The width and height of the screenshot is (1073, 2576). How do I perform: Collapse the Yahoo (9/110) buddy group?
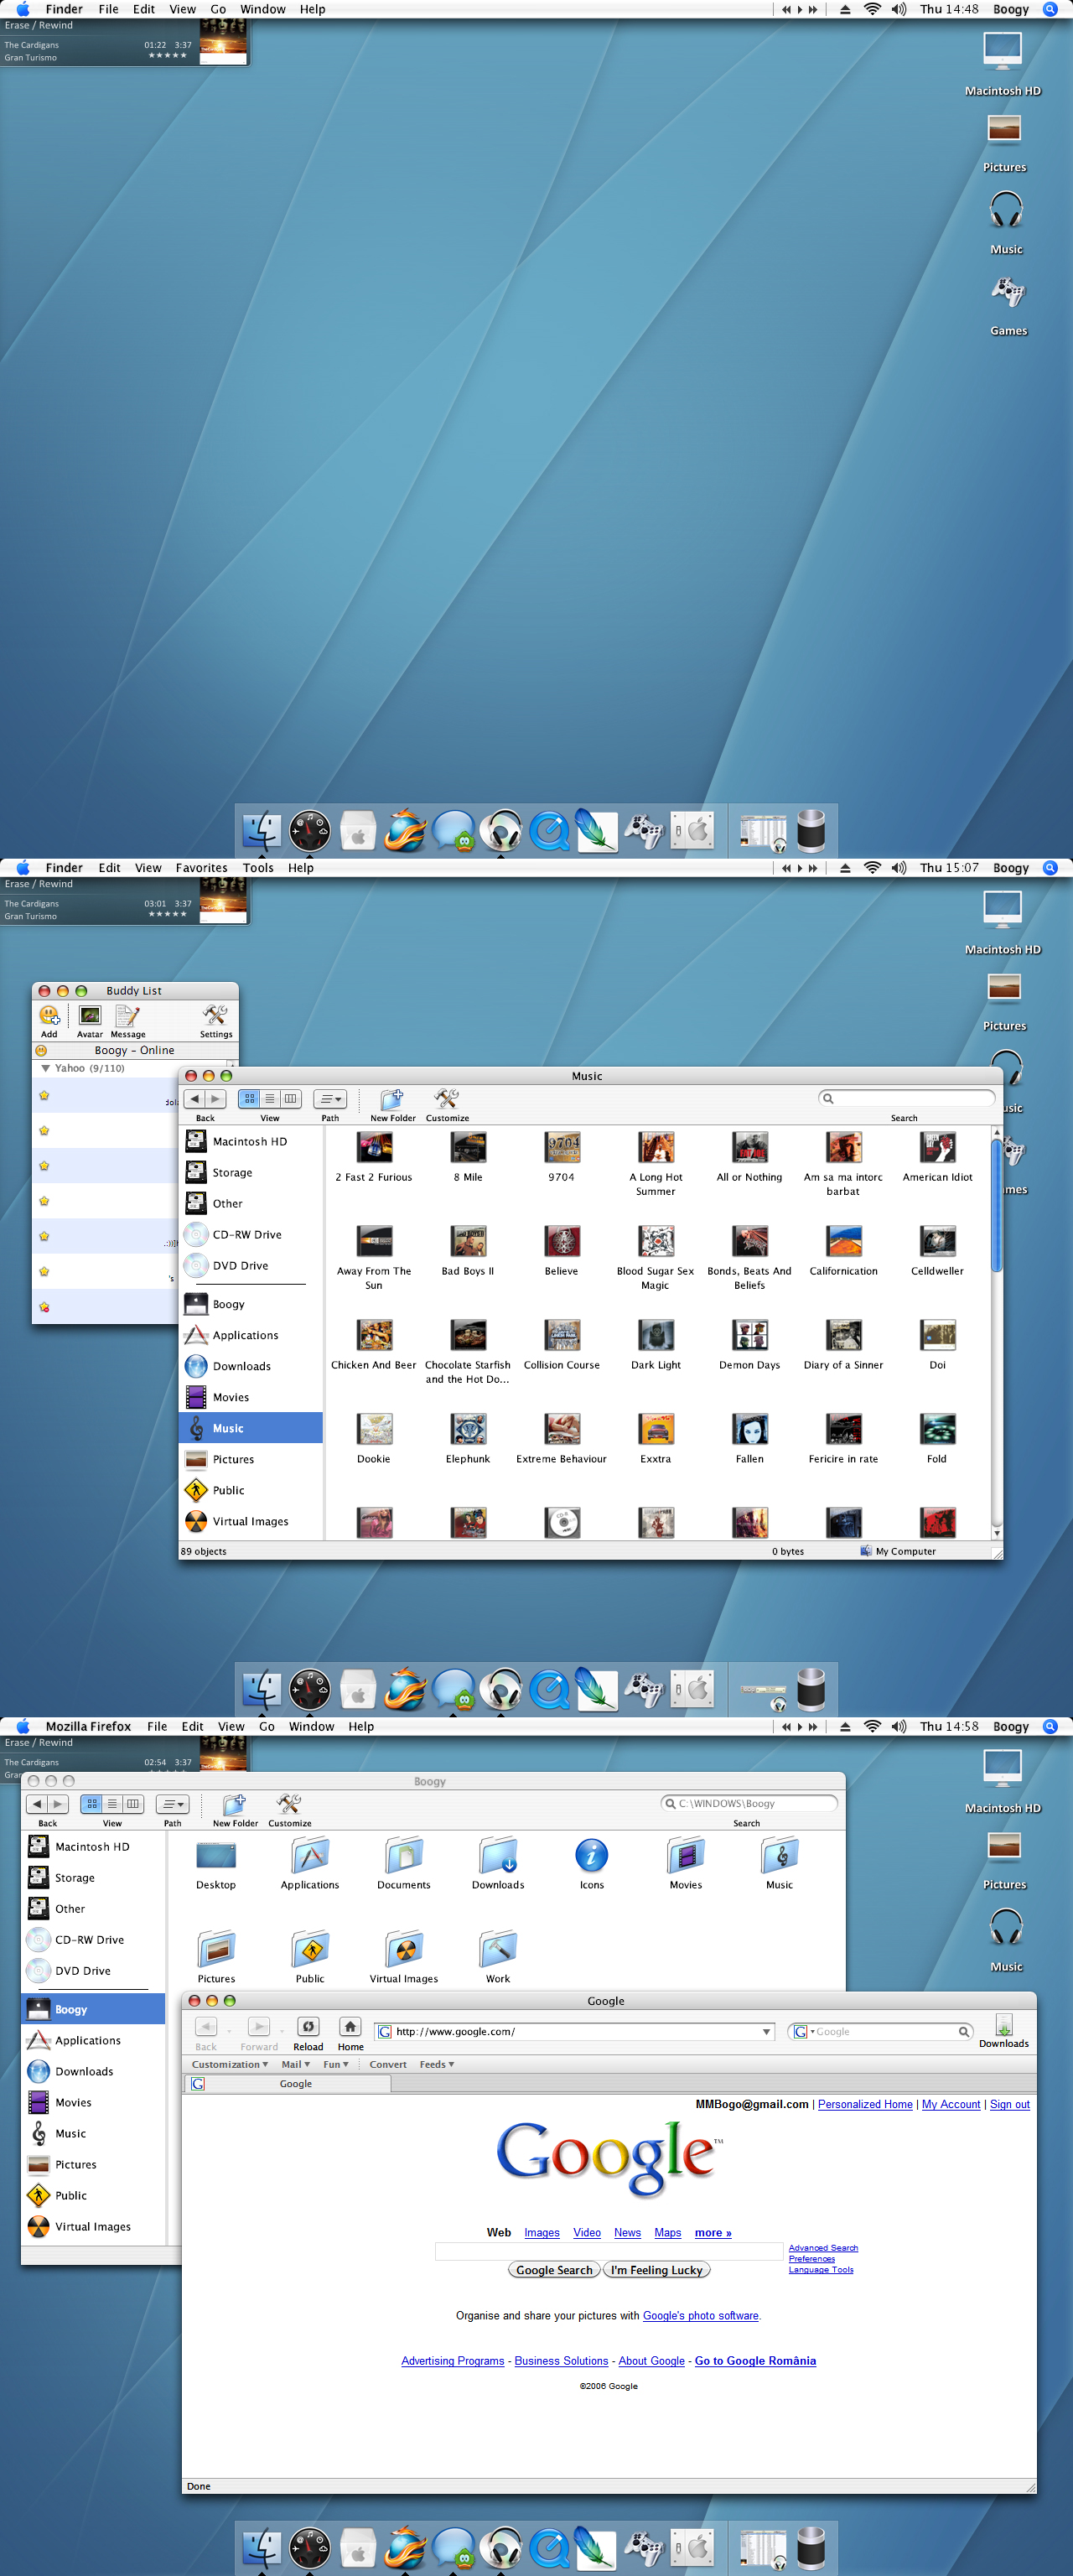(45, 1068)
